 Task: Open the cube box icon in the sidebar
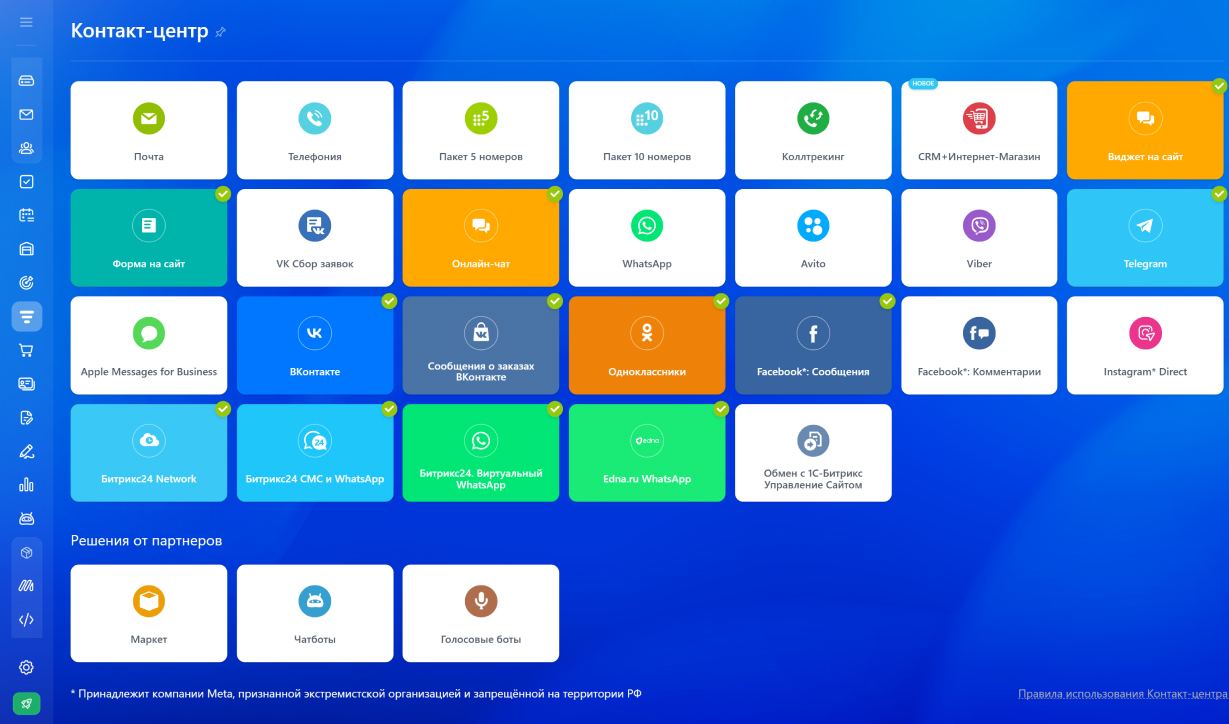(26, 552)
